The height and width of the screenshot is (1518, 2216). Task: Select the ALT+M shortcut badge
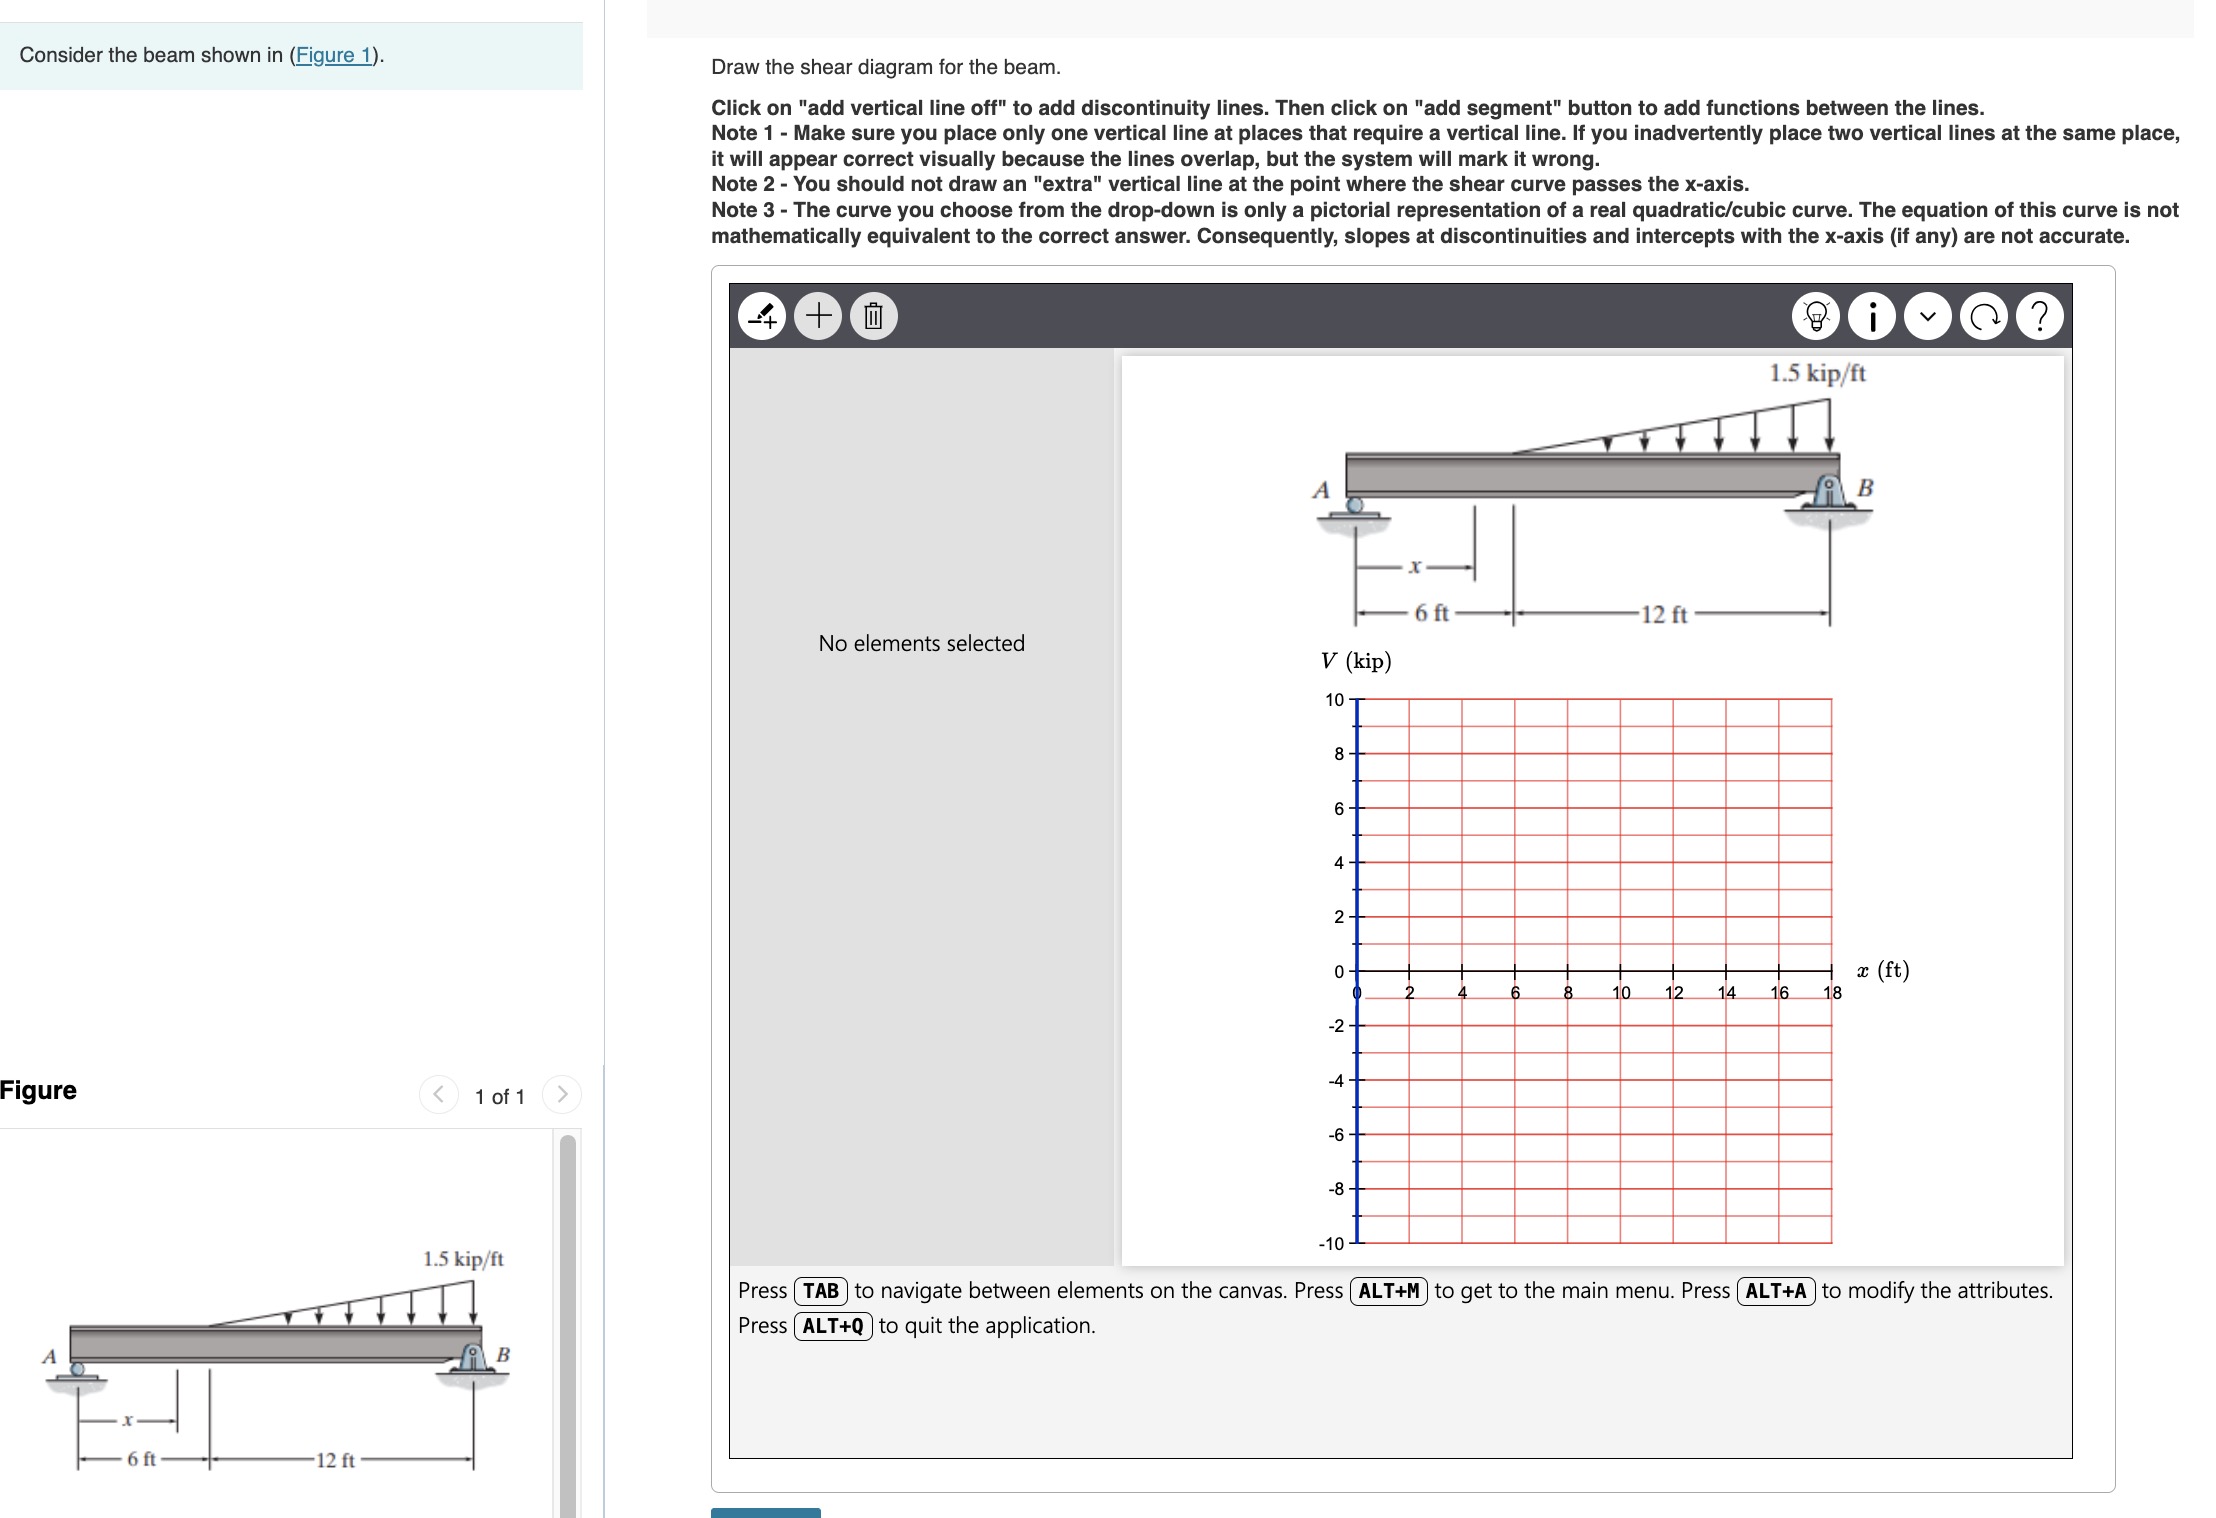coord(1389,1290)
